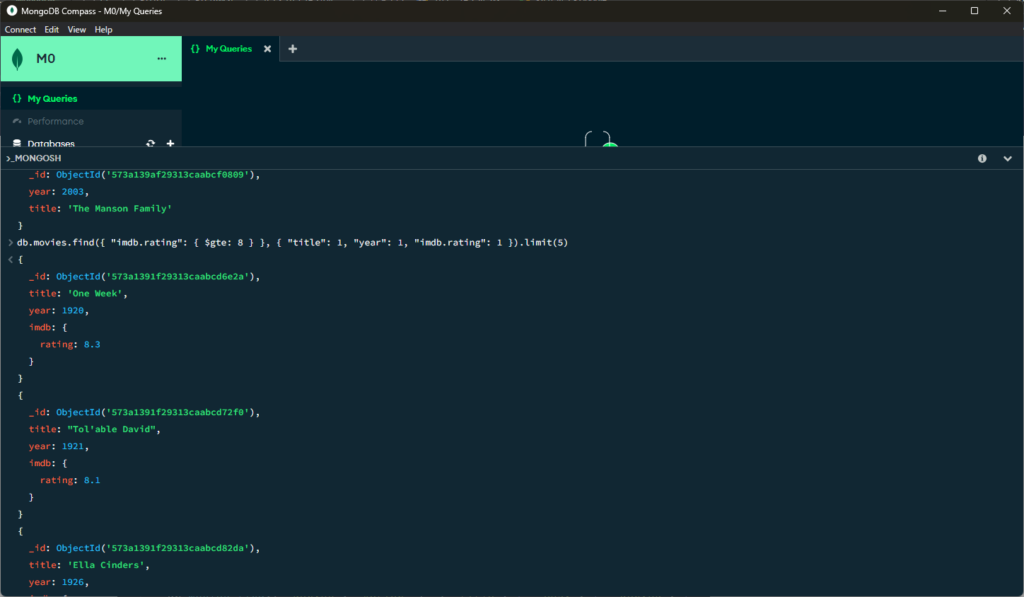The height and width of the screenshot is (597, 1024).
Task: Click ObjectId ending caabcd72f0
Action: coord(157,413)
